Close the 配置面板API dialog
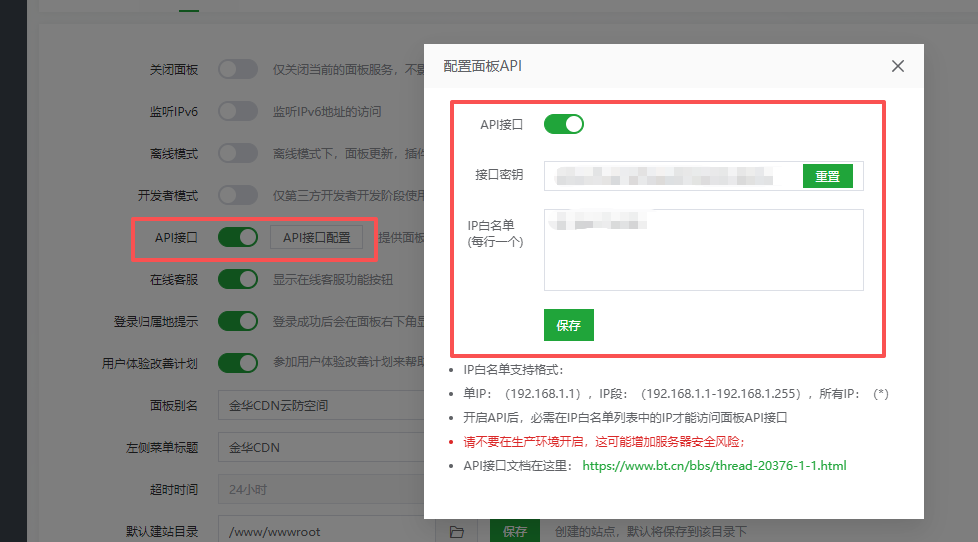This screenshot has height=542, width=978. 897,66
